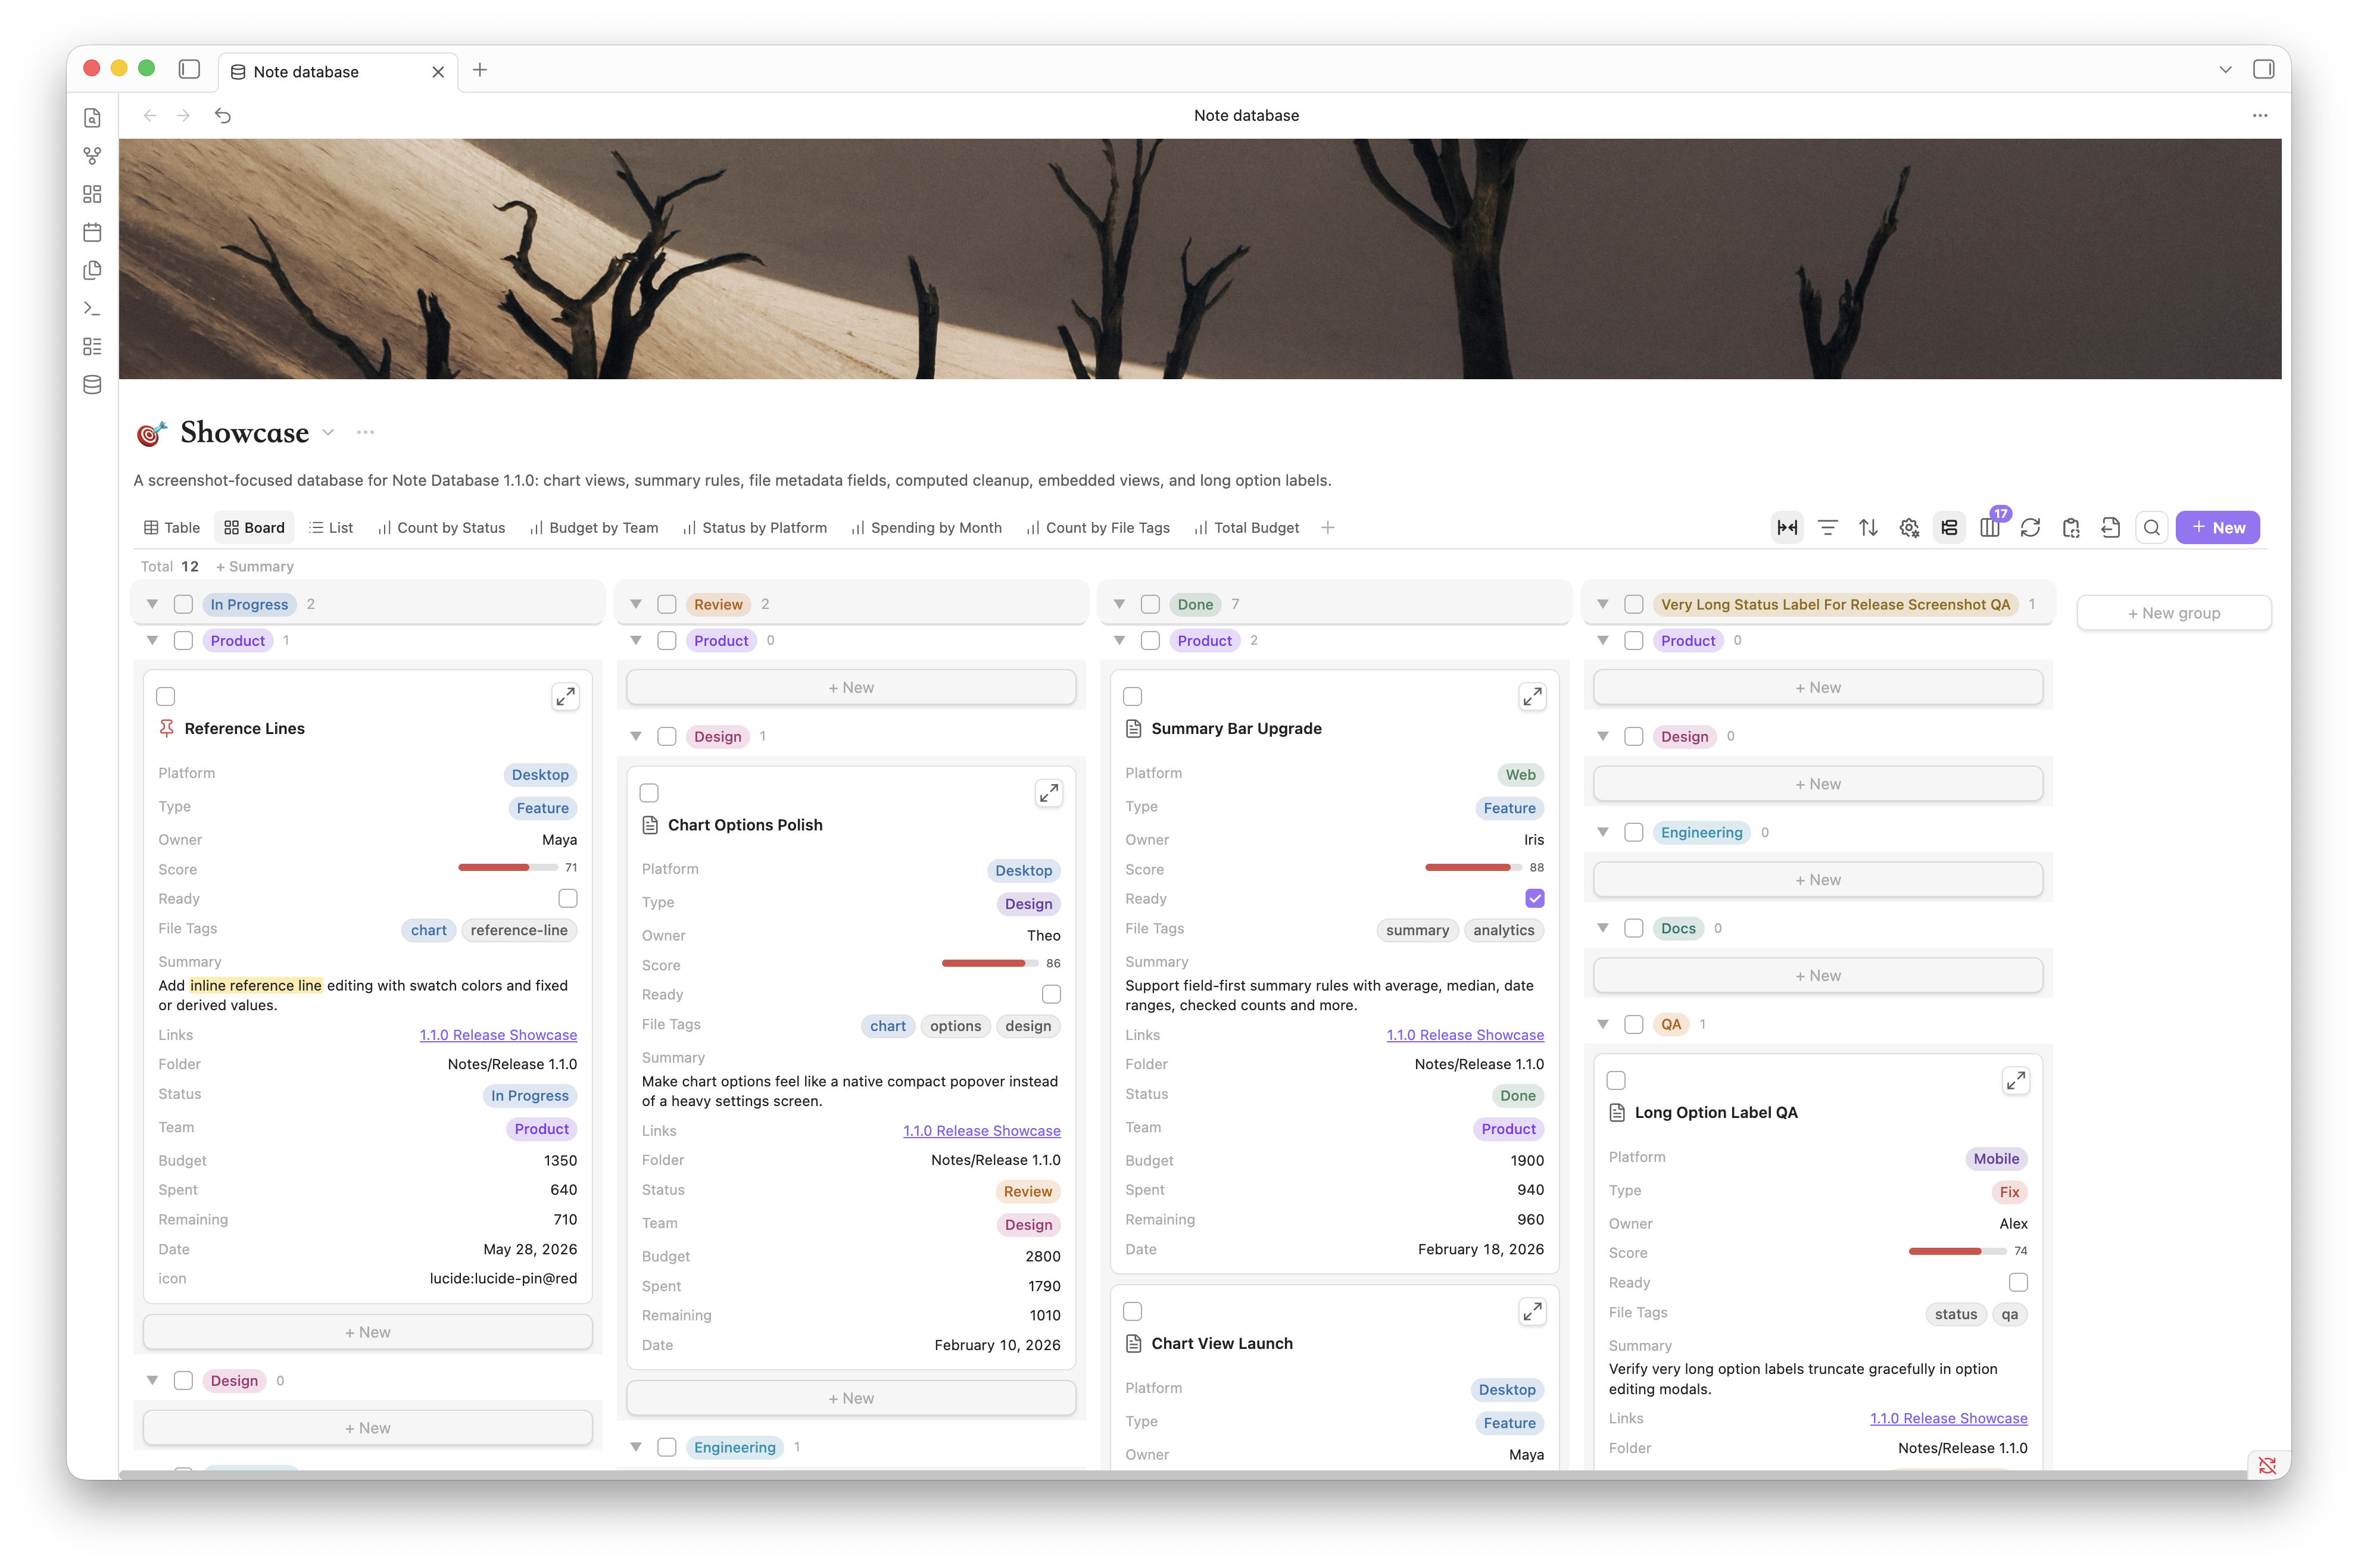Open the columns icon with 17 badge

[x=1990, y=527]
